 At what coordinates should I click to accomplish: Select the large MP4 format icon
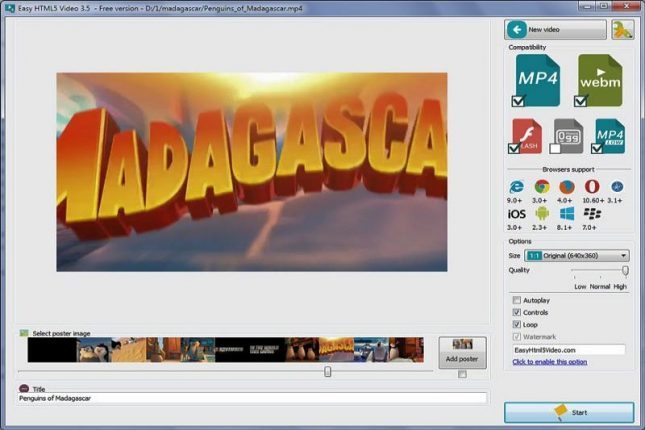[x=538, y=80]
